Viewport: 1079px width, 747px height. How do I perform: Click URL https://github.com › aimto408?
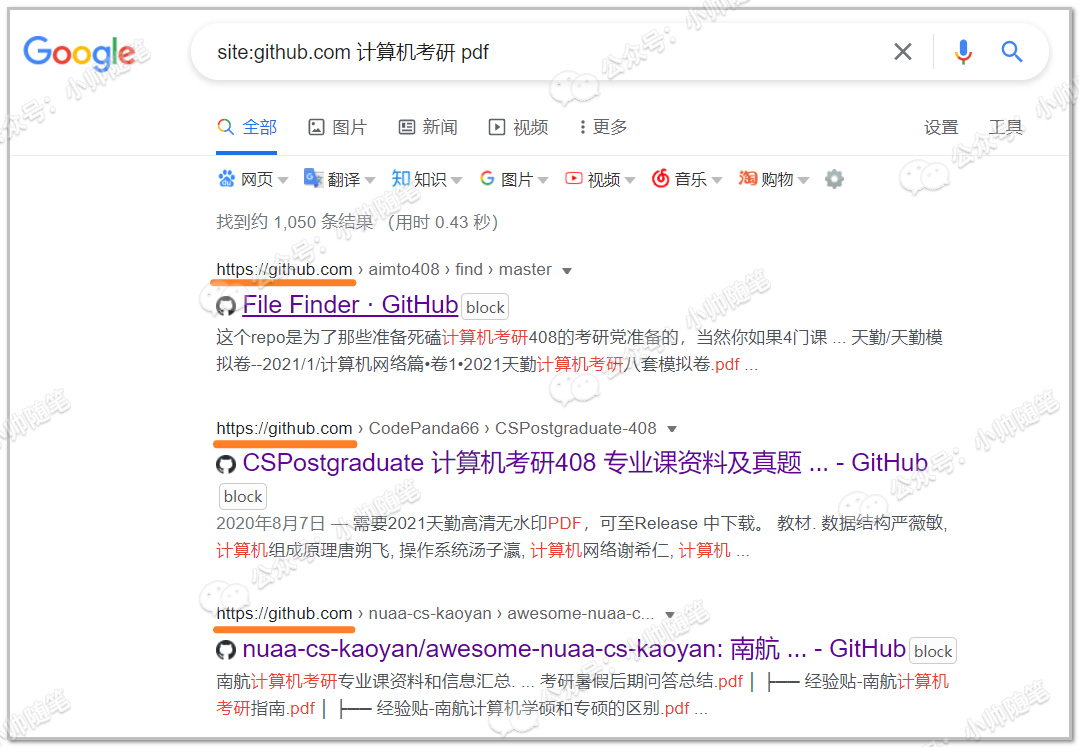[384, 270]
